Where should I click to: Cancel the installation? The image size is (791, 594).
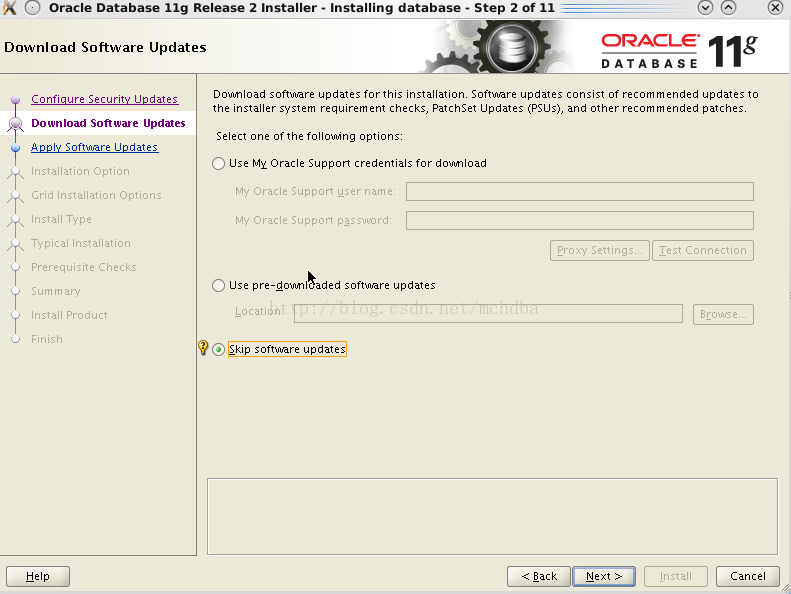coord(748,576)
